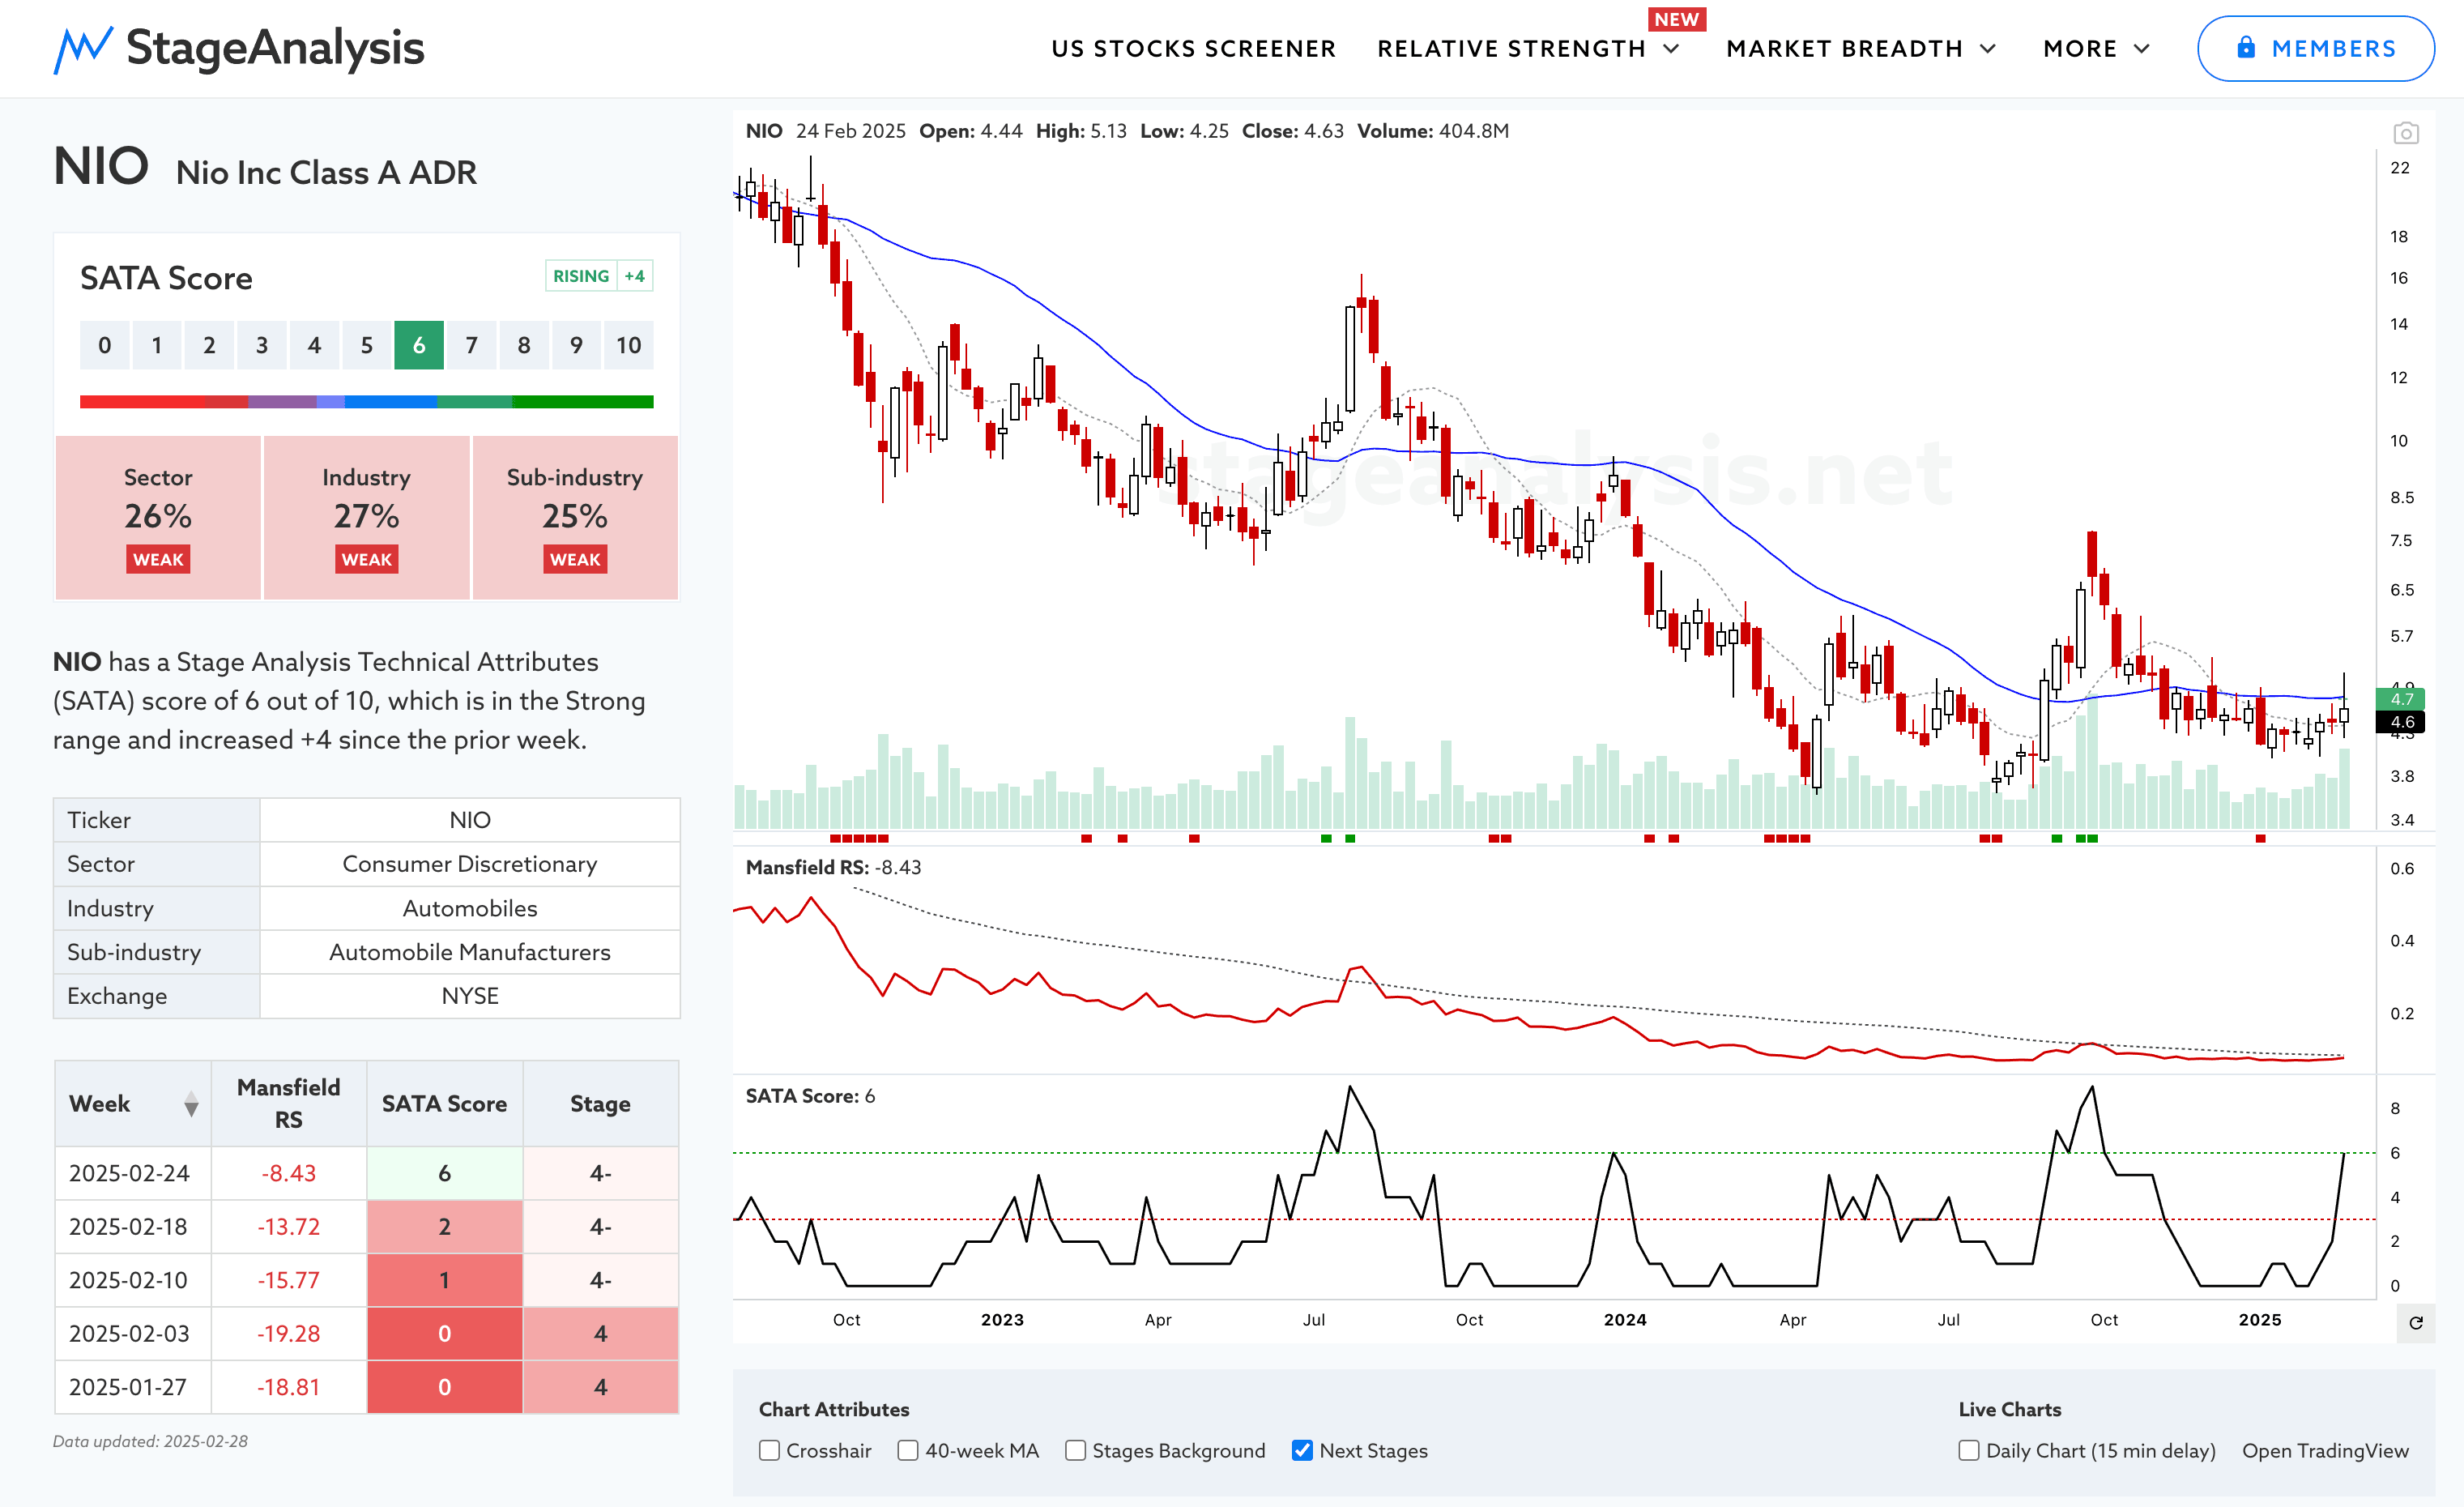Click the chart screenshot camera icon
This screenshot has height=1507, width=2464.
point(2405,133)
